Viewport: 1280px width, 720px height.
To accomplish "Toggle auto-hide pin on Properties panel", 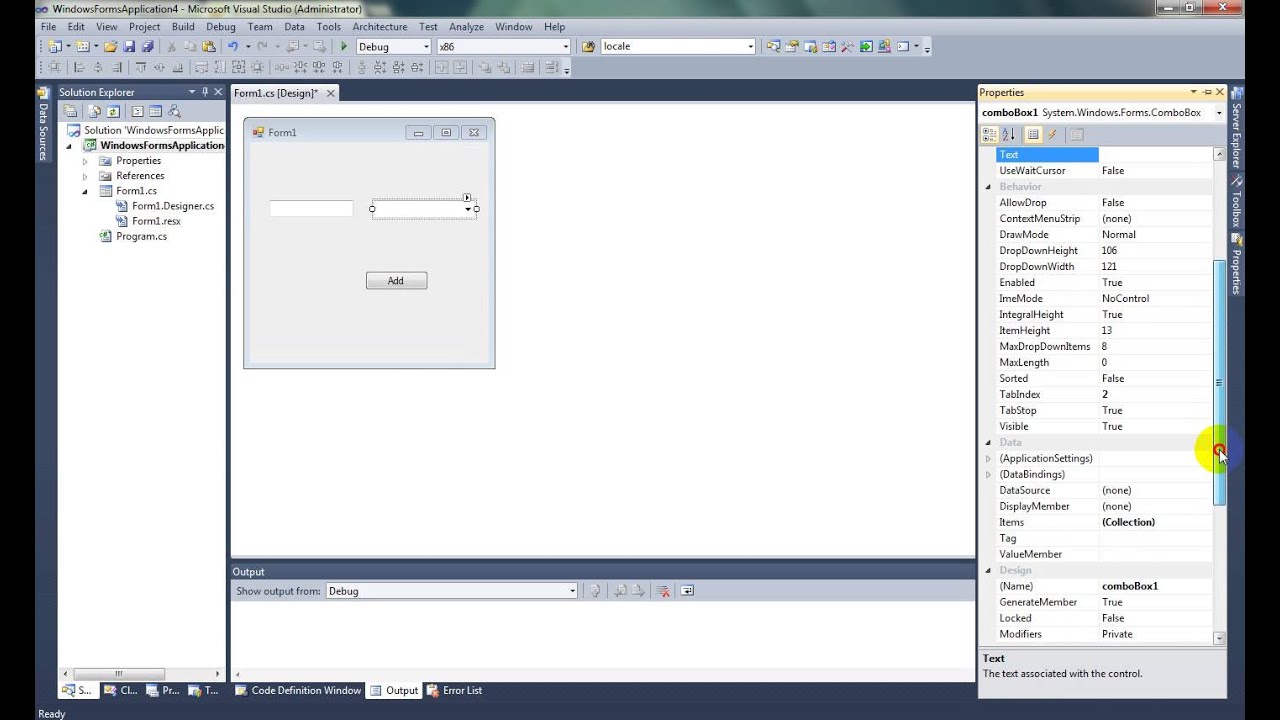I will pos(1207,92).
